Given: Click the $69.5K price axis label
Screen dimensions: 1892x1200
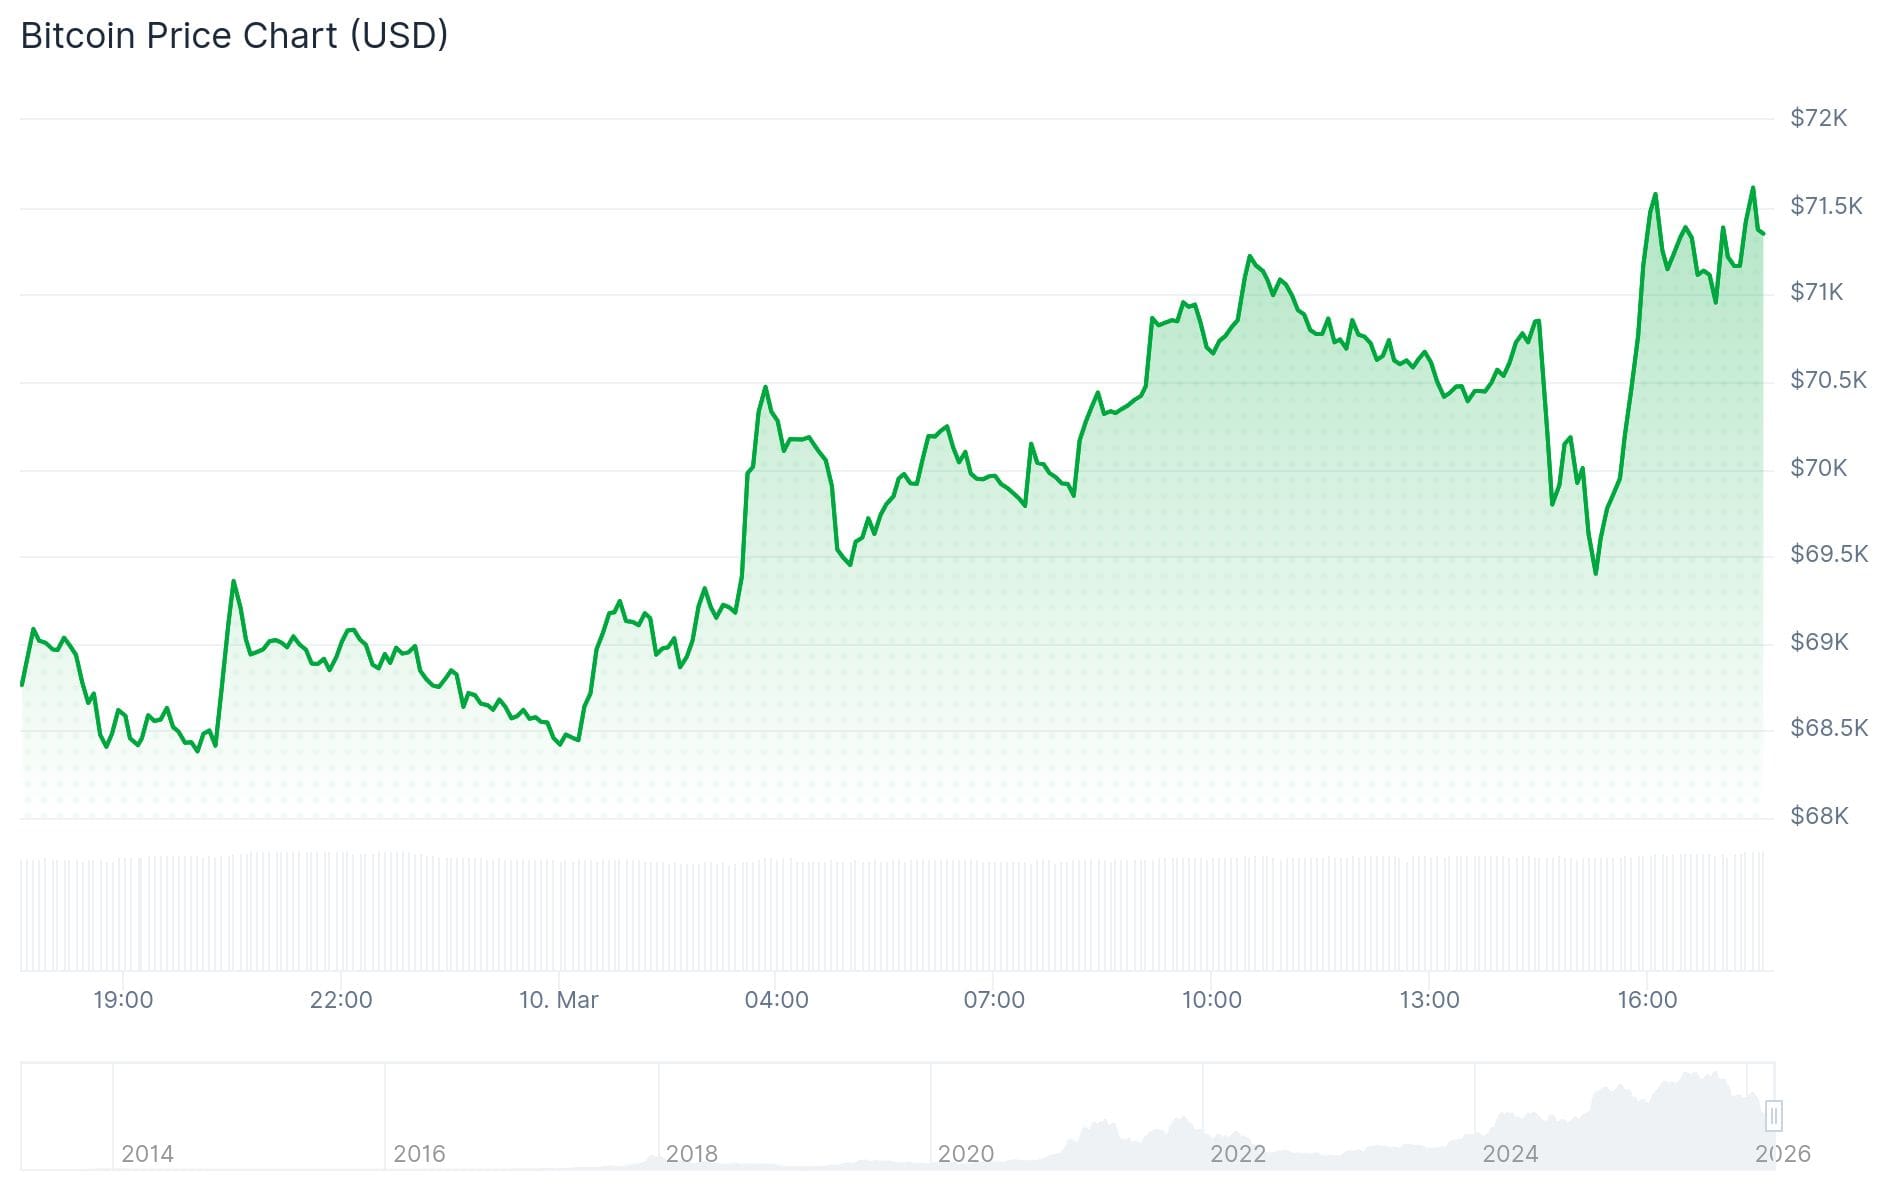Looking at the screenshot, I should pyautogui.click(x=1828, y=554).
